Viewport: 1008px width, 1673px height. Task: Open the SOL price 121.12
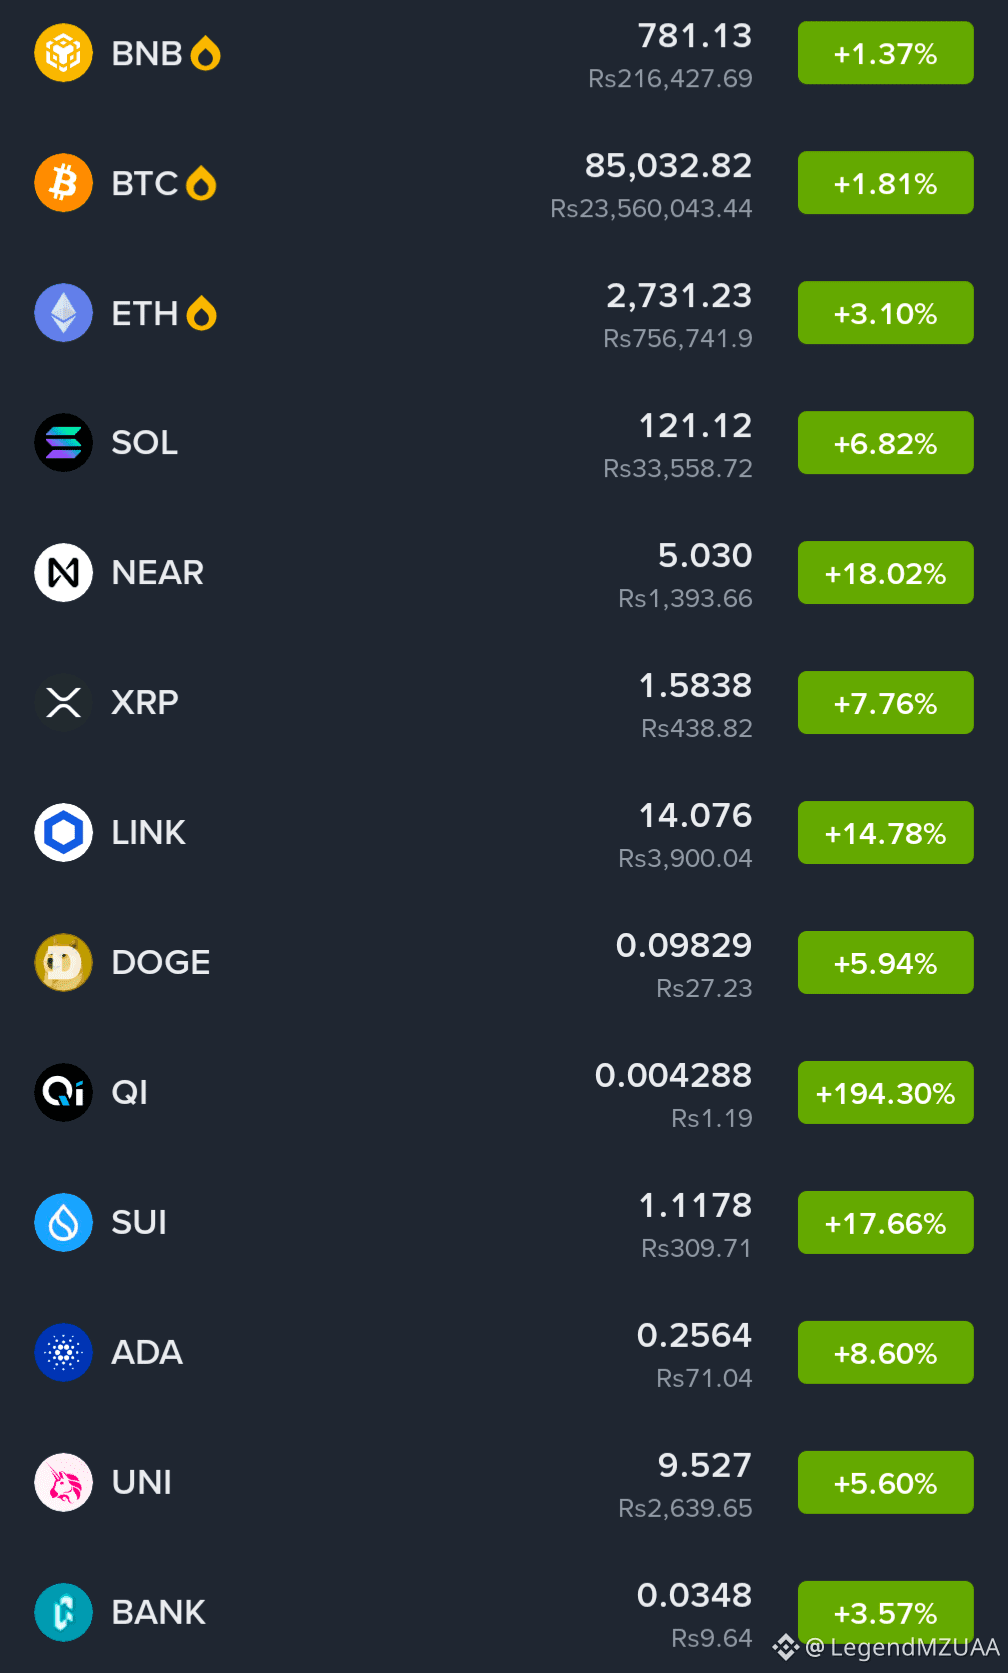[x=695, y=426]
